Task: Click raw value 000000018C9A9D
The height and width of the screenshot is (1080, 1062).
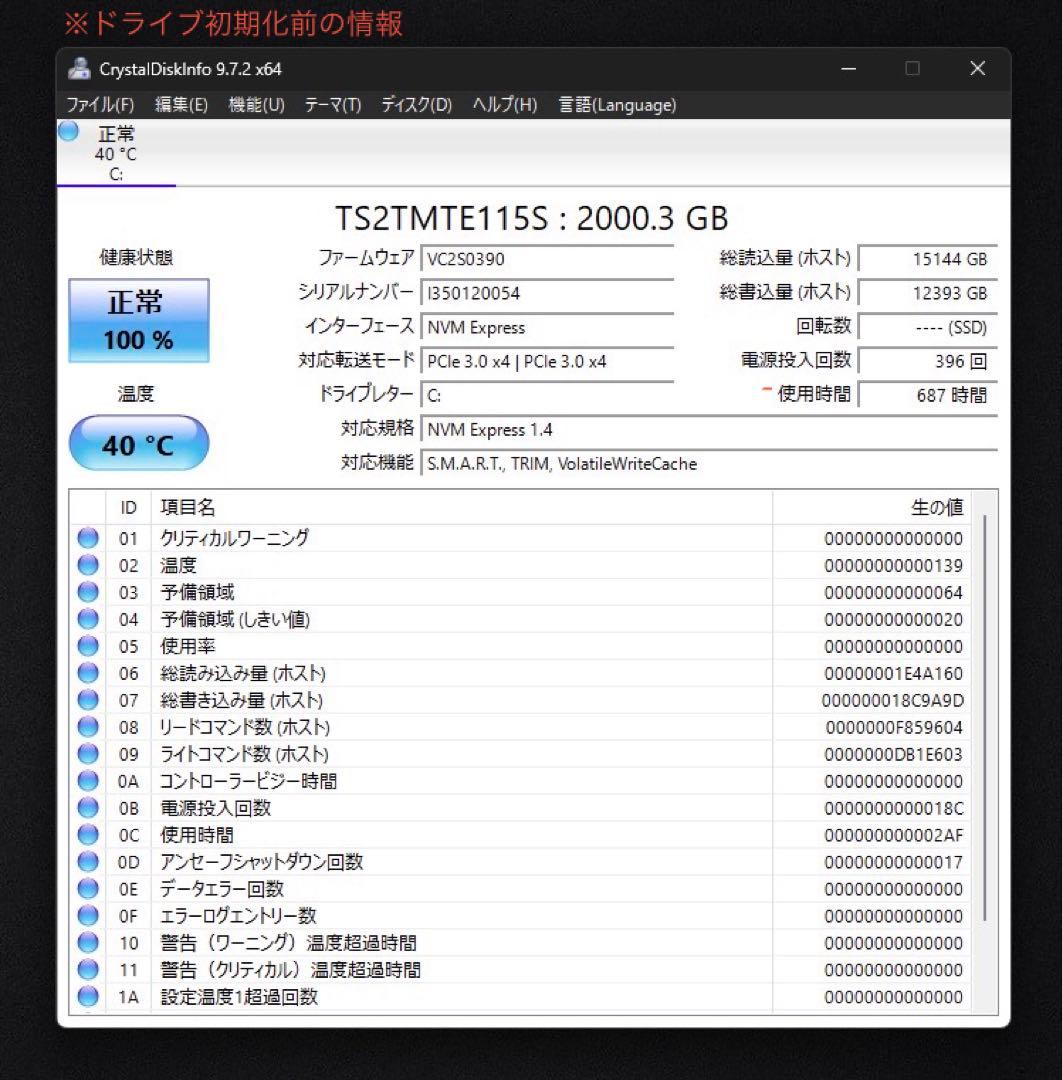Action: [893, 700]
